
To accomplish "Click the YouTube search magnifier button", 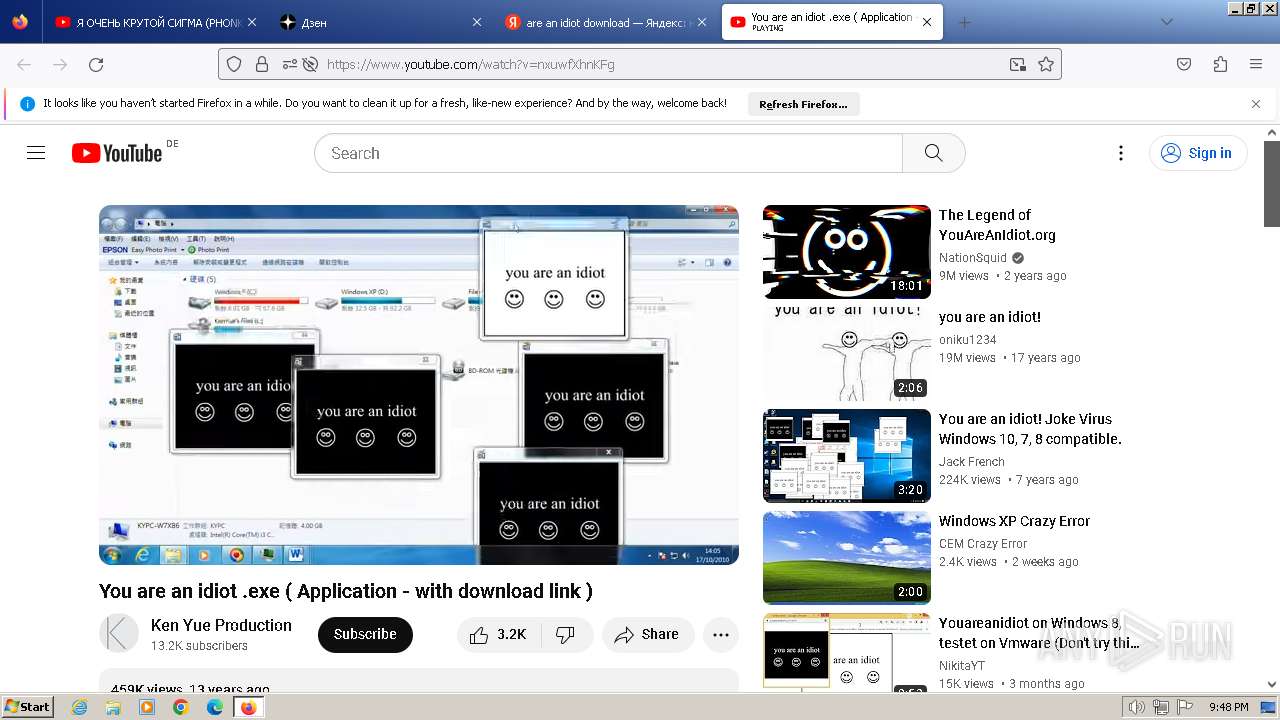I will [933, 153].
